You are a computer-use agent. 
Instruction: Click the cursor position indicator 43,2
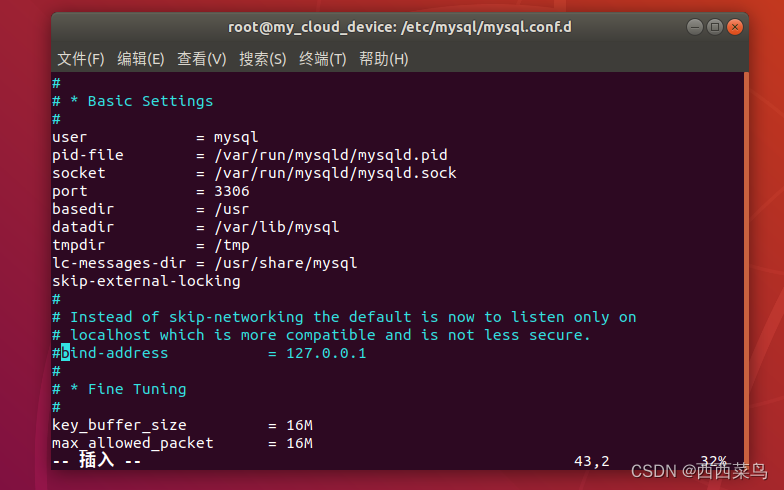click(592, 461)
